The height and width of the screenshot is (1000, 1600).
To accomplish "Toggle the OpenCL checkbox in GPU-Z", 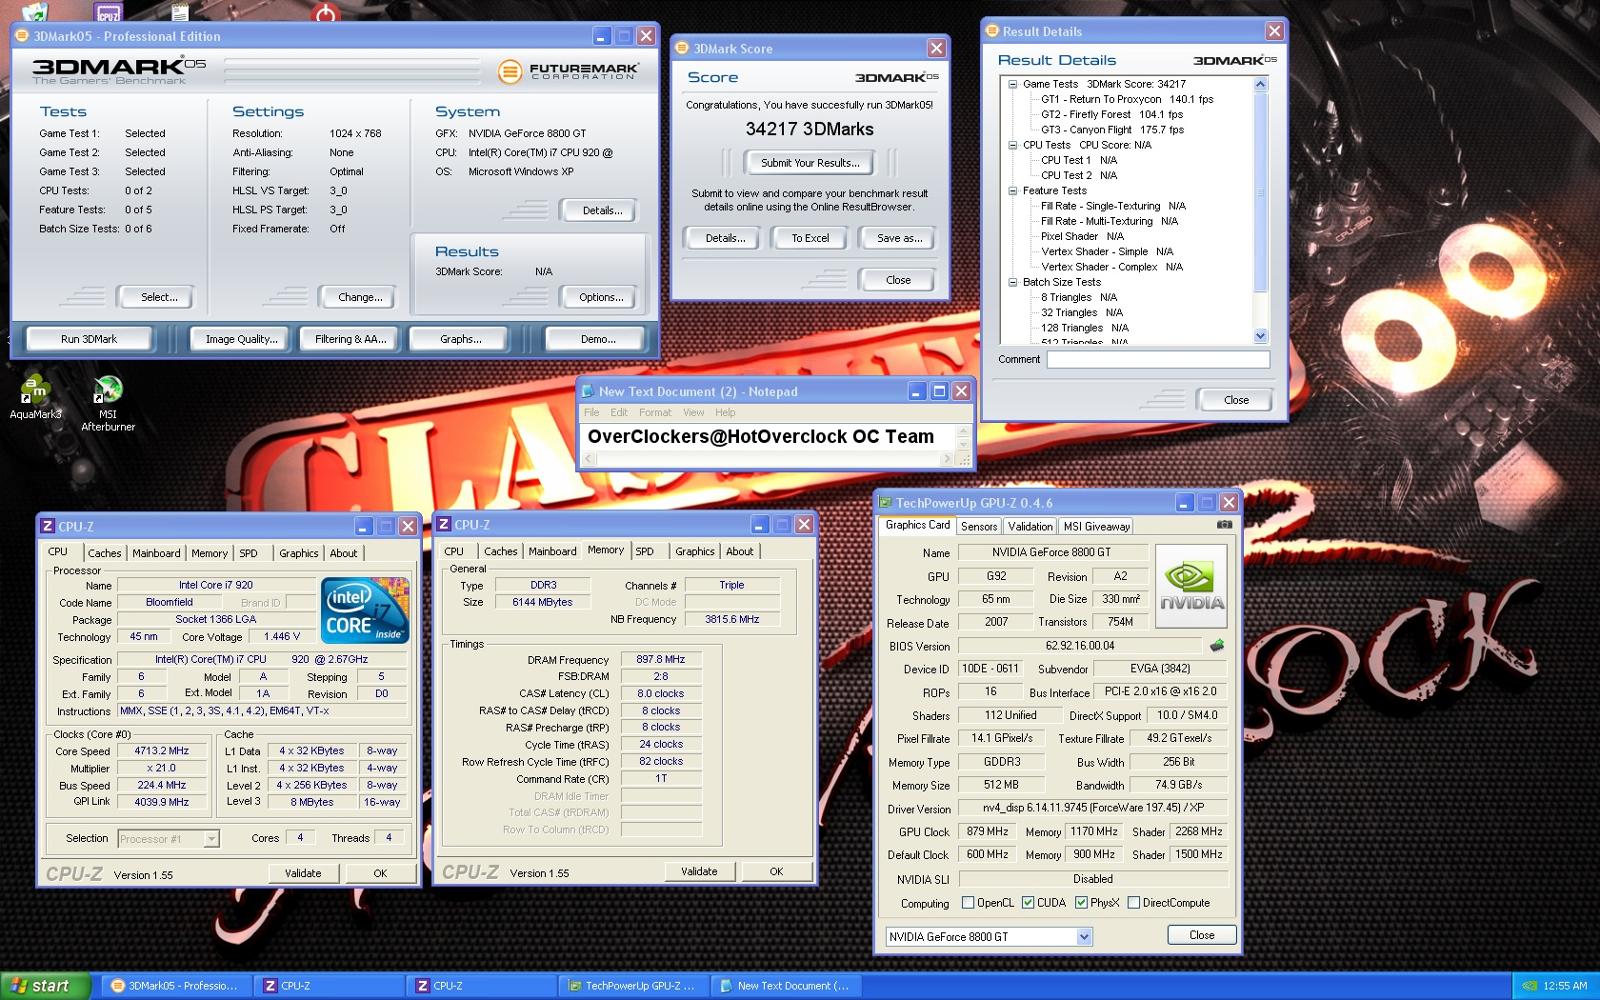I will point(967,902).
